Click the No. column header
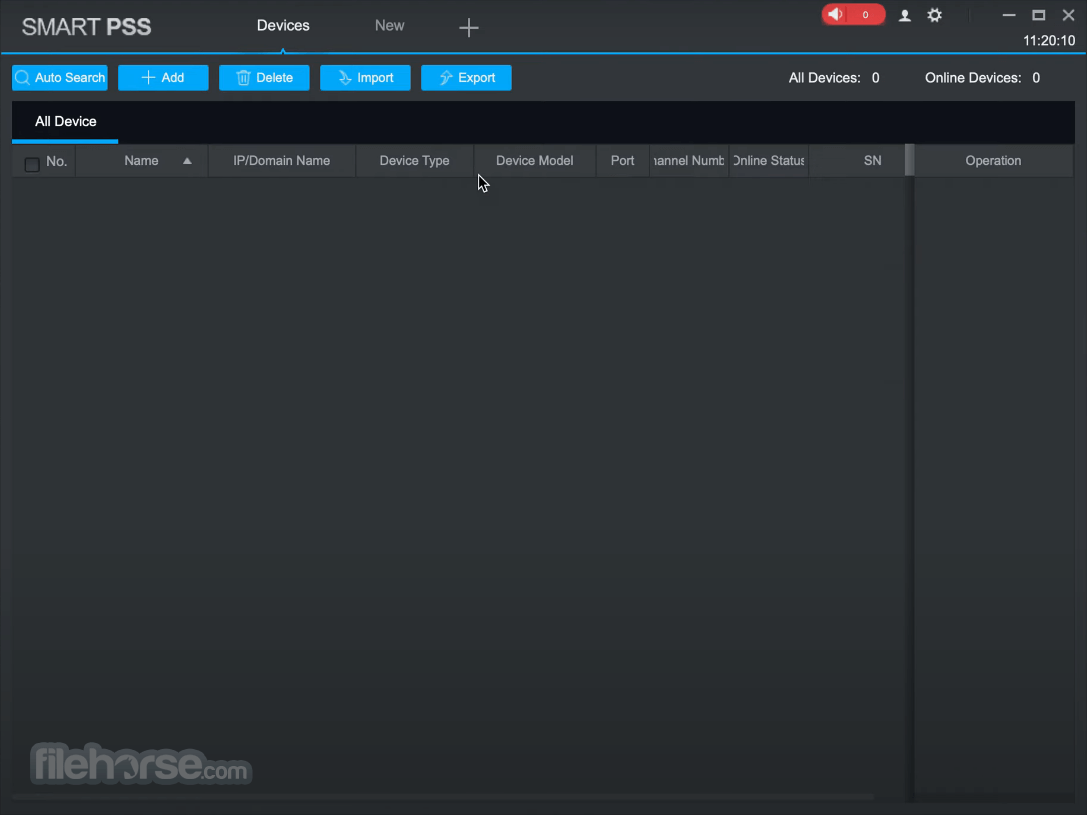Image resolution: width=1087 pixels, height=815 pixels. pos(56,161)
